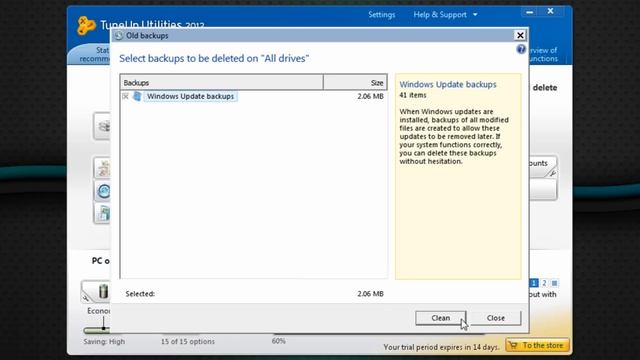Expand the Help & Support dropdown arrow
Image resolution: width=640 pixels, height=360 pixels.
point(475,15)
